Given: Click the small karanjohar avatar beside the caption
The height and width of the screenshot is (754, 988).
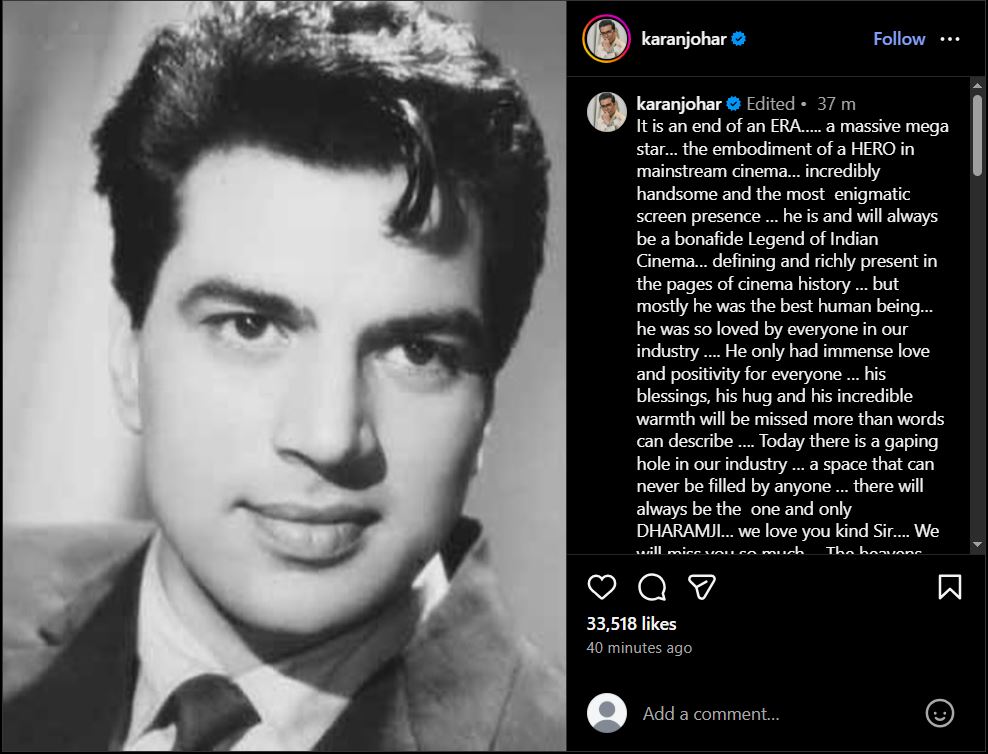Looking at the screenshot, I should (x=607, y=112).
